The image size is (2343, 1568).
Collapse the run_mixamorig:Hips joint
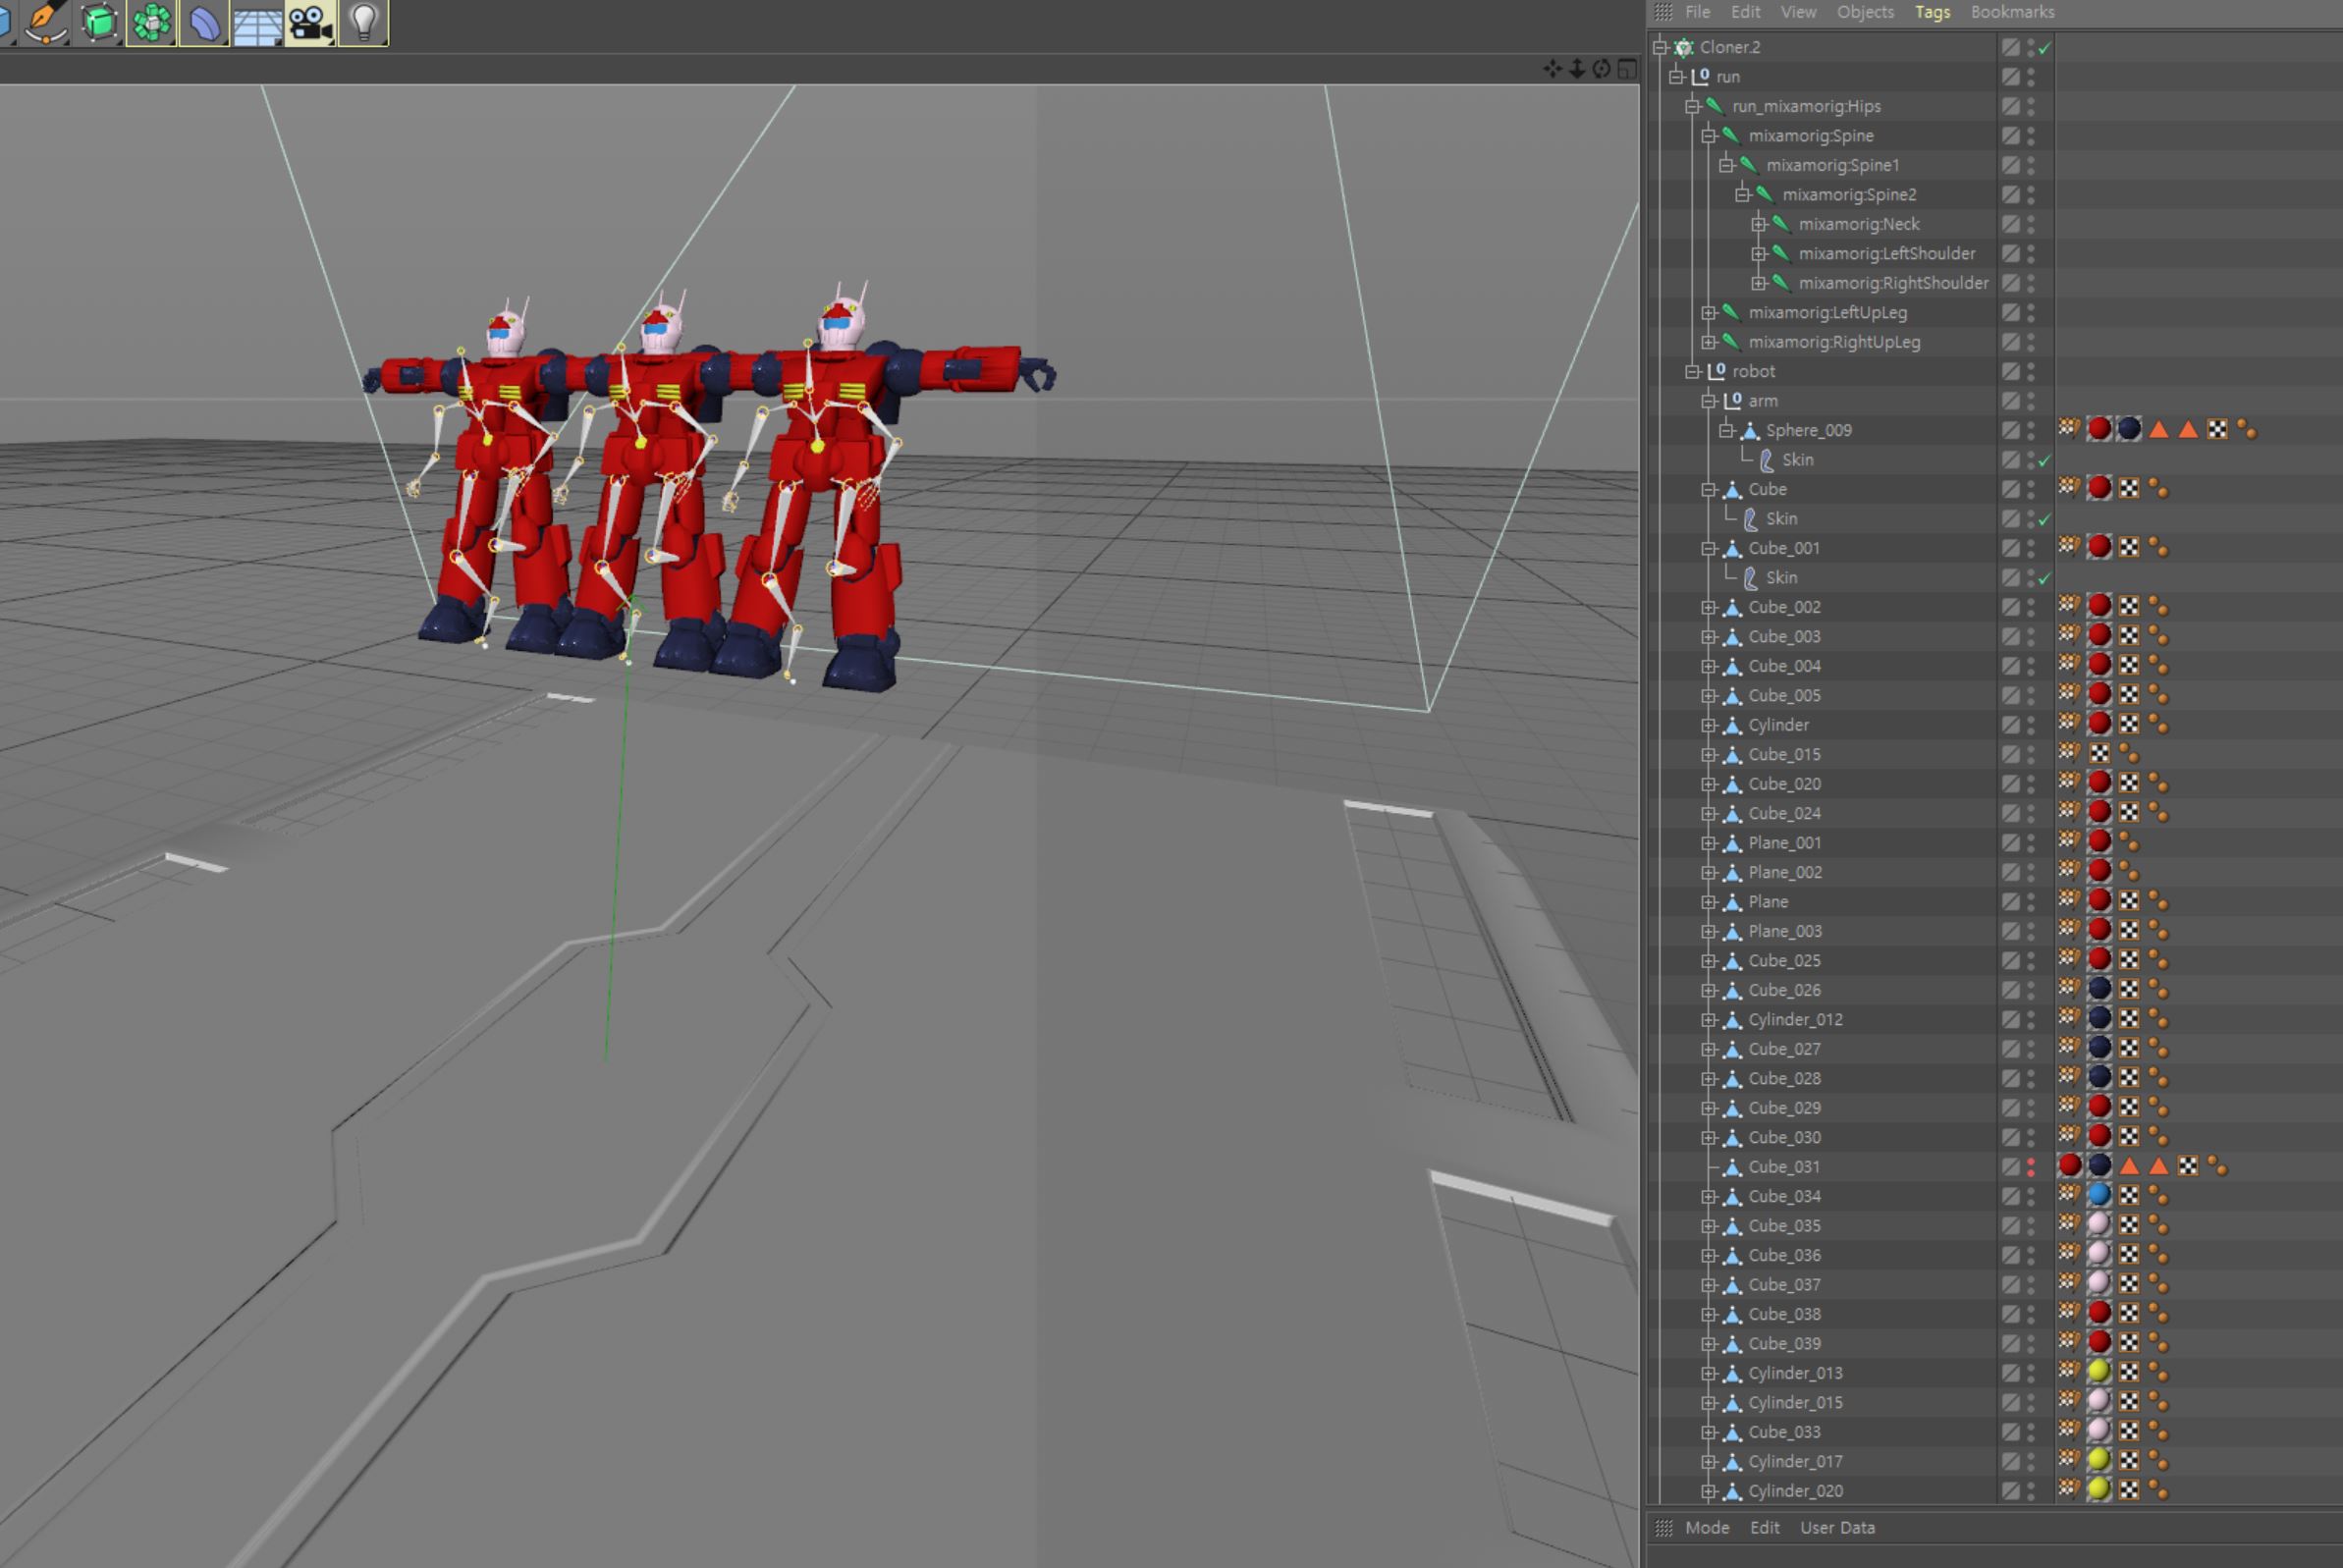[1693, 106]
